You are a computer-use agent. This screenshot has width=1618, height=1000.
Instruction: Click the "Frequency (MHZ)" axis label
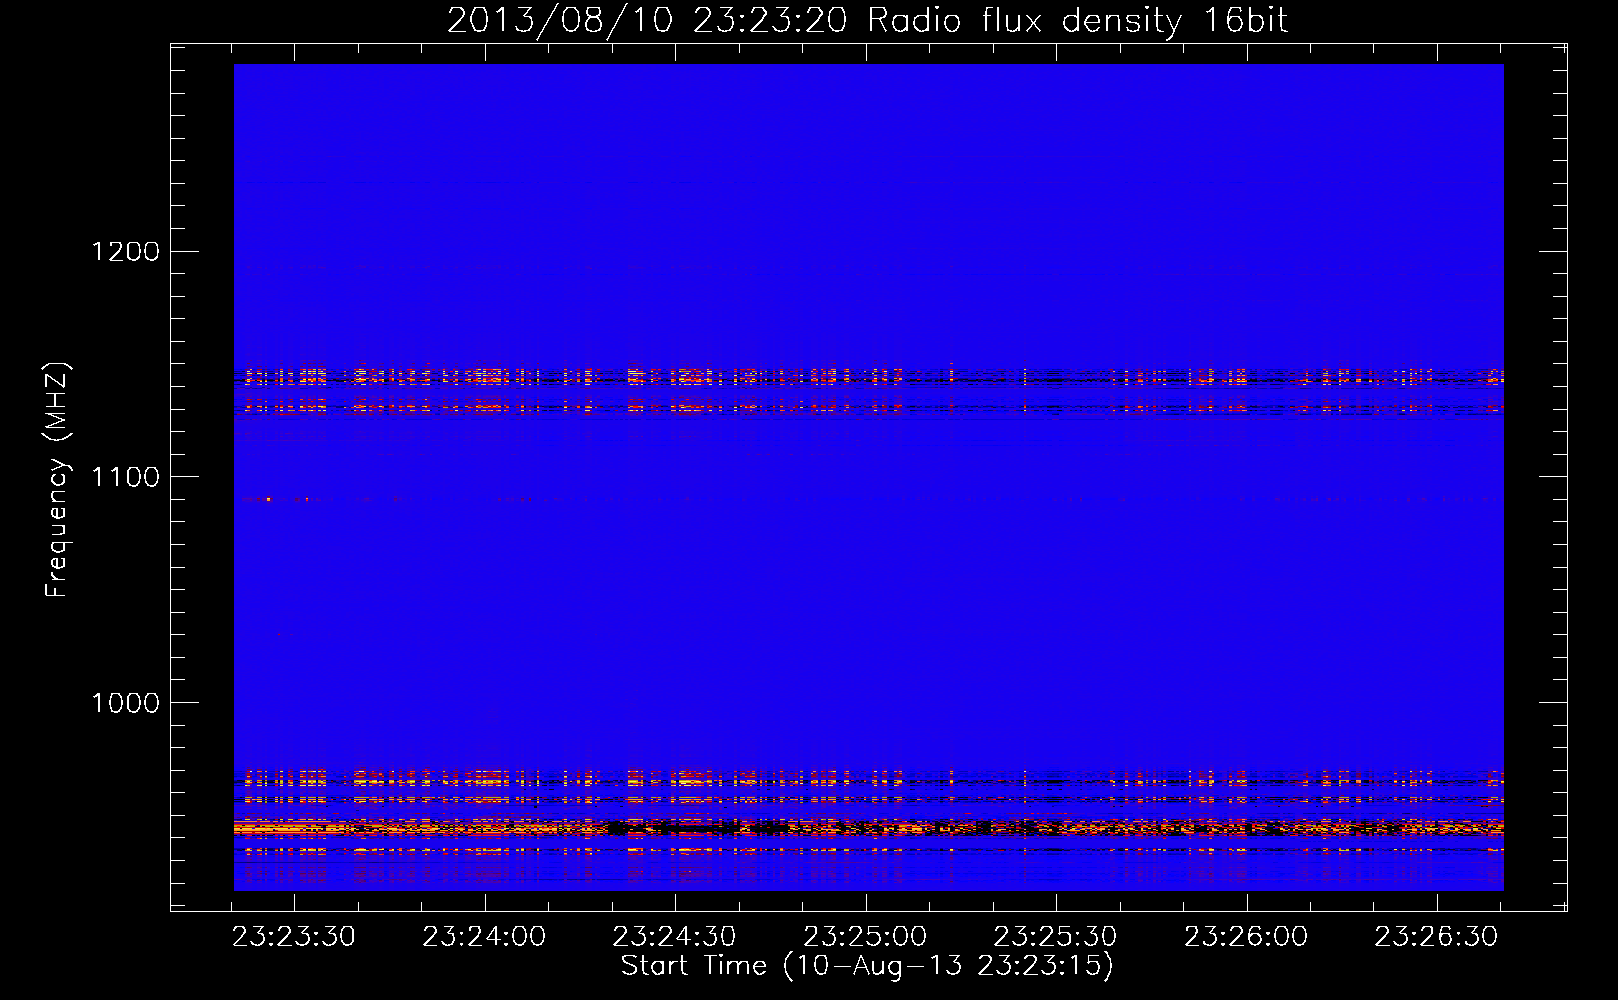57,480
